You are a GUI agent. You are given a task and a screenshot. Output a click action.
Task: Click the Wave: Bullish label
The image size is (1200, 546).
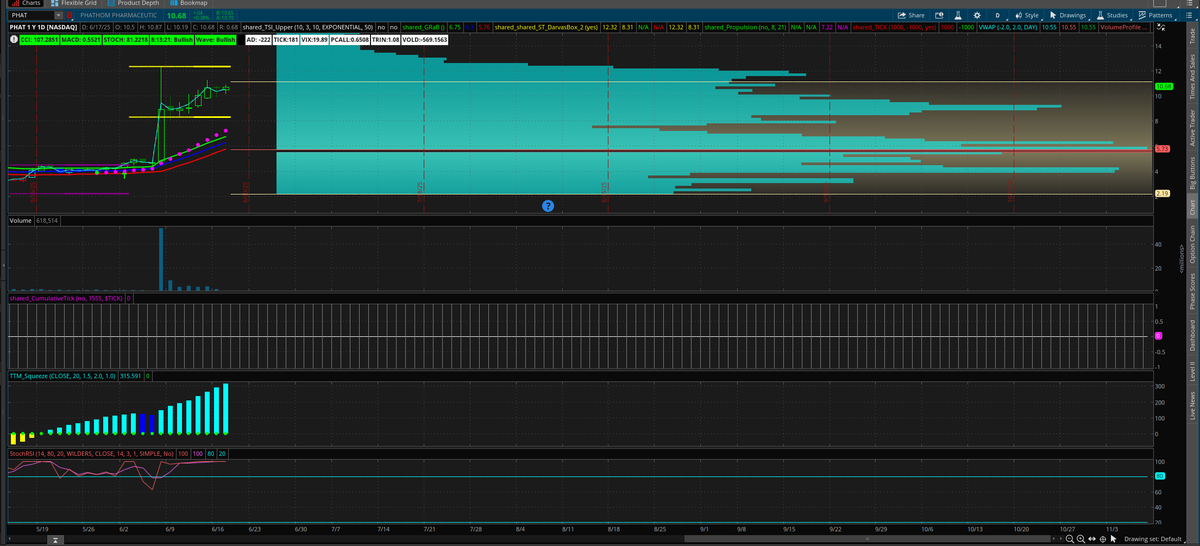pyautogui.click(x=215, y=39)
